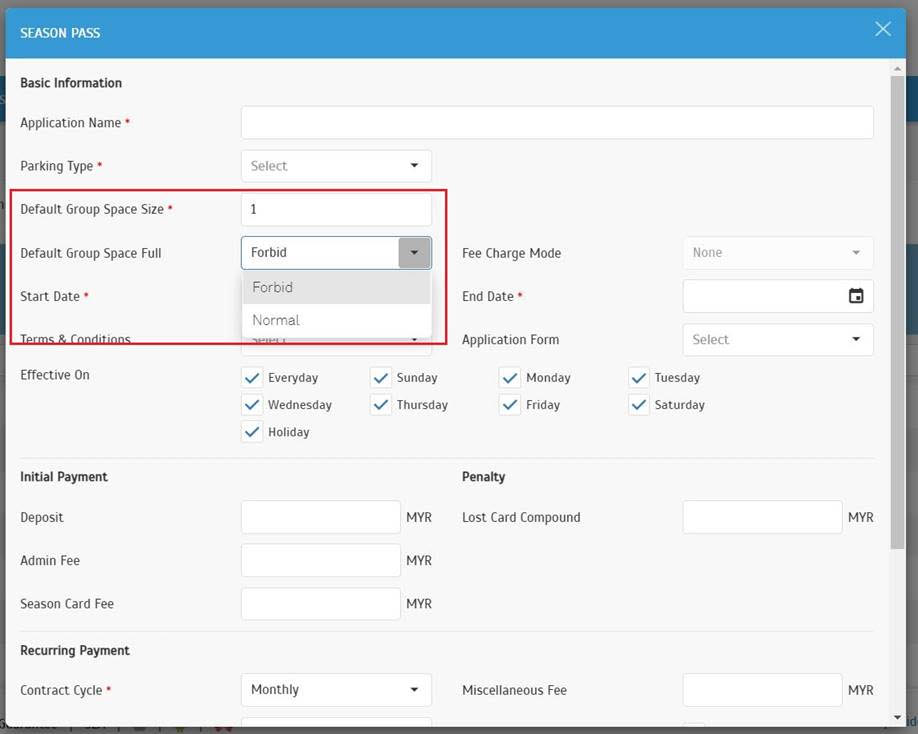Select the Season Card Fee input
The image size is (918, 734).
(320, 604)
